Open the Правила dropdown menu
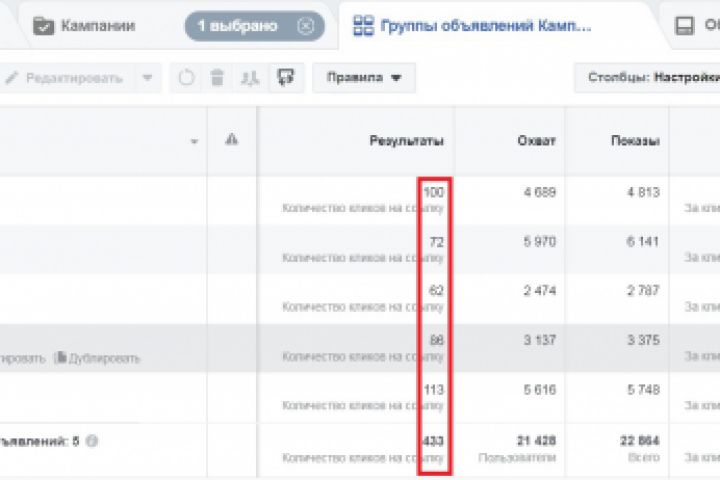Image resolution: width=720 pixels, height=480 pixels. click(363, 78)
